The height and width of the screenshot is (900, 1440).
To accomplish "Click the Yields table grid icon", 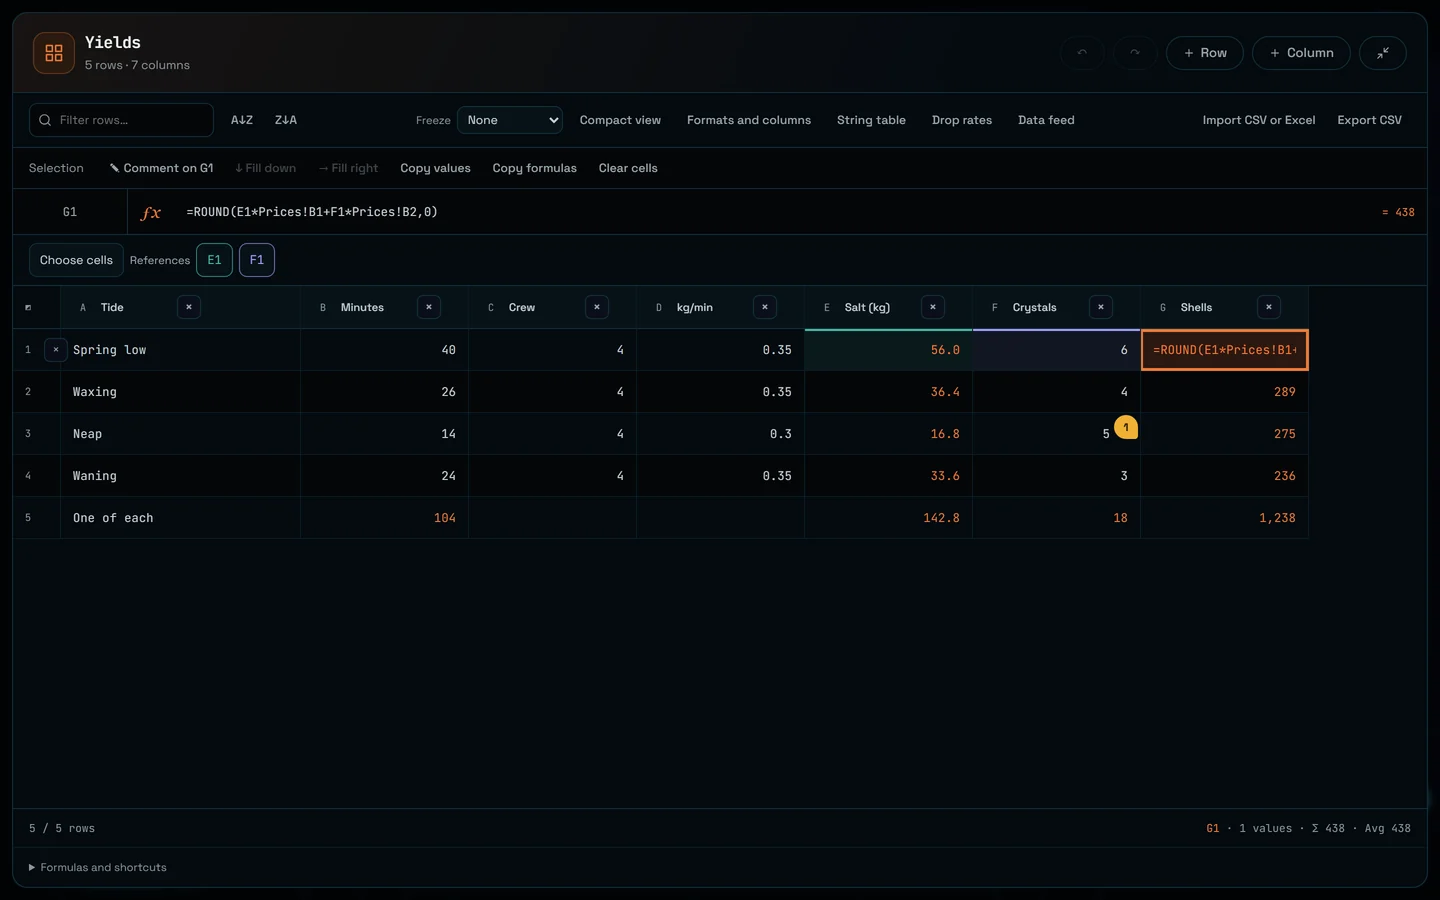I will coord(54,53).
